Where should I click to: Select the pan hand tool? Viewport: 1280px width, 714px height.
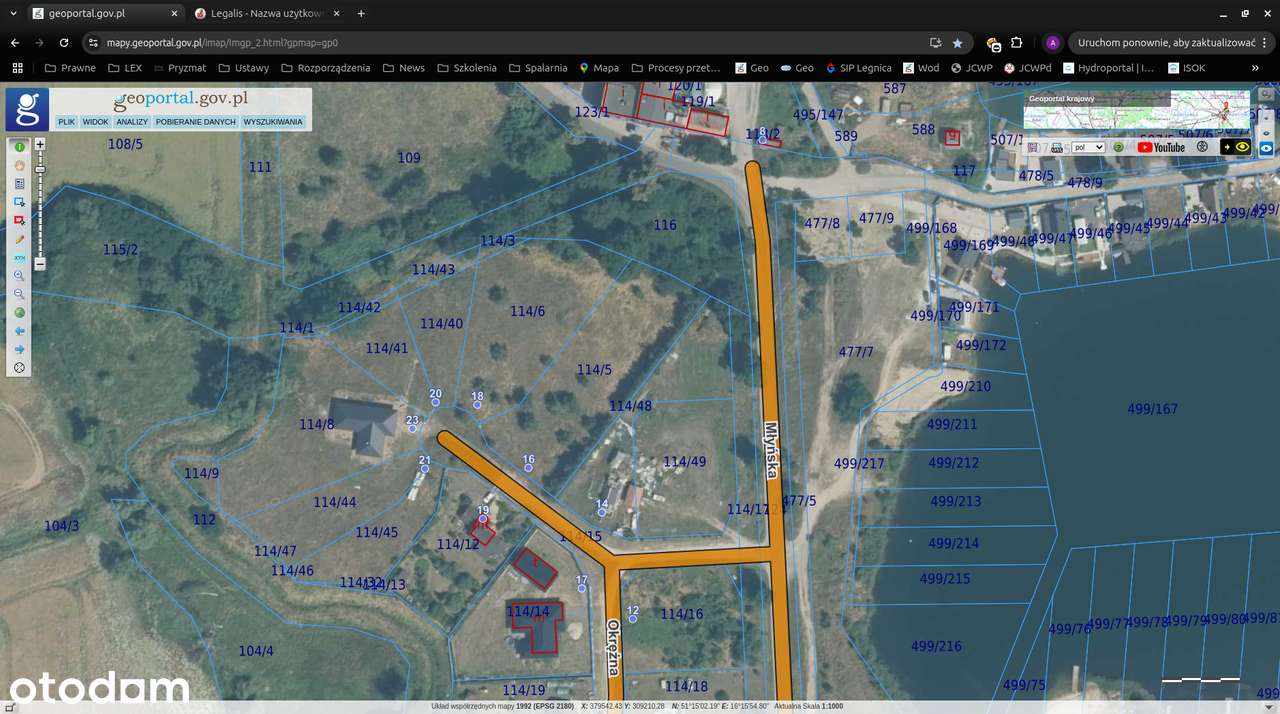[19, 165]
